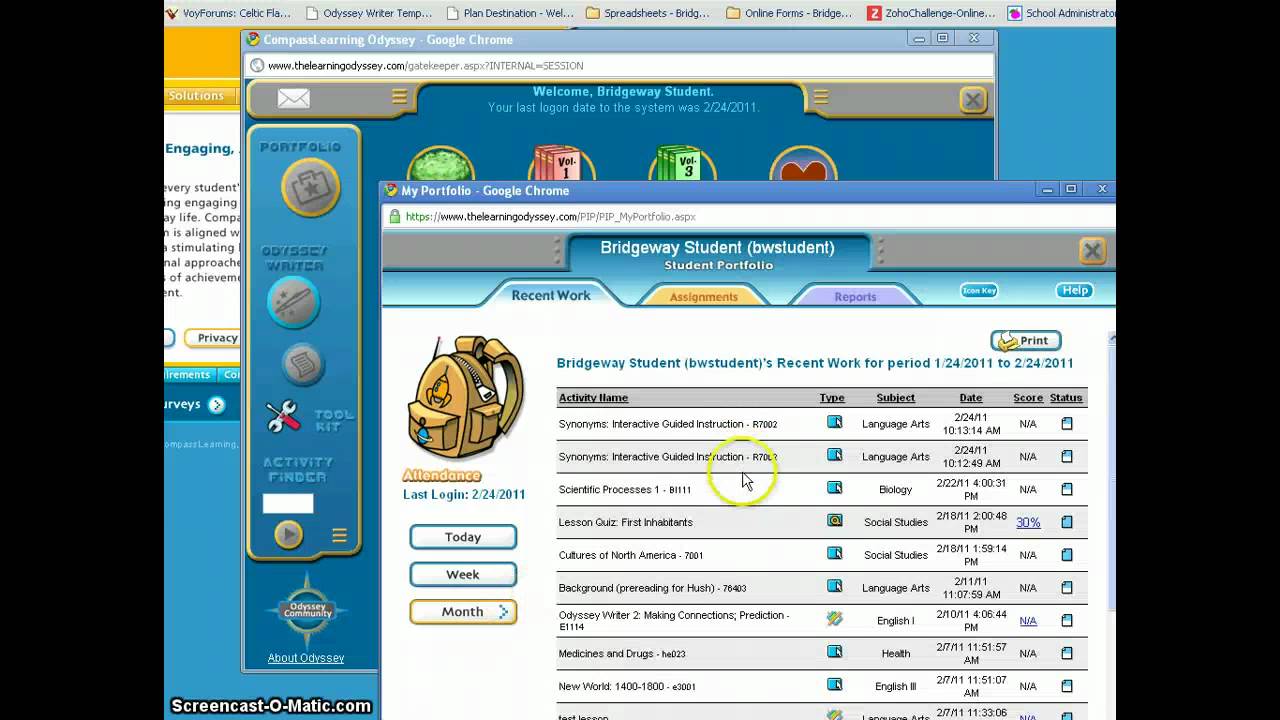Open the red Vol. 1 books icon
Screen dimensions: 1280x720
pyautogui.click(x=561, y=165)
